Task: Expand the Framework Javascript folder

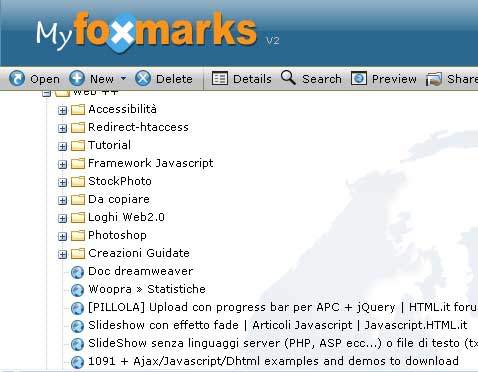Action: tap(62, 164)
